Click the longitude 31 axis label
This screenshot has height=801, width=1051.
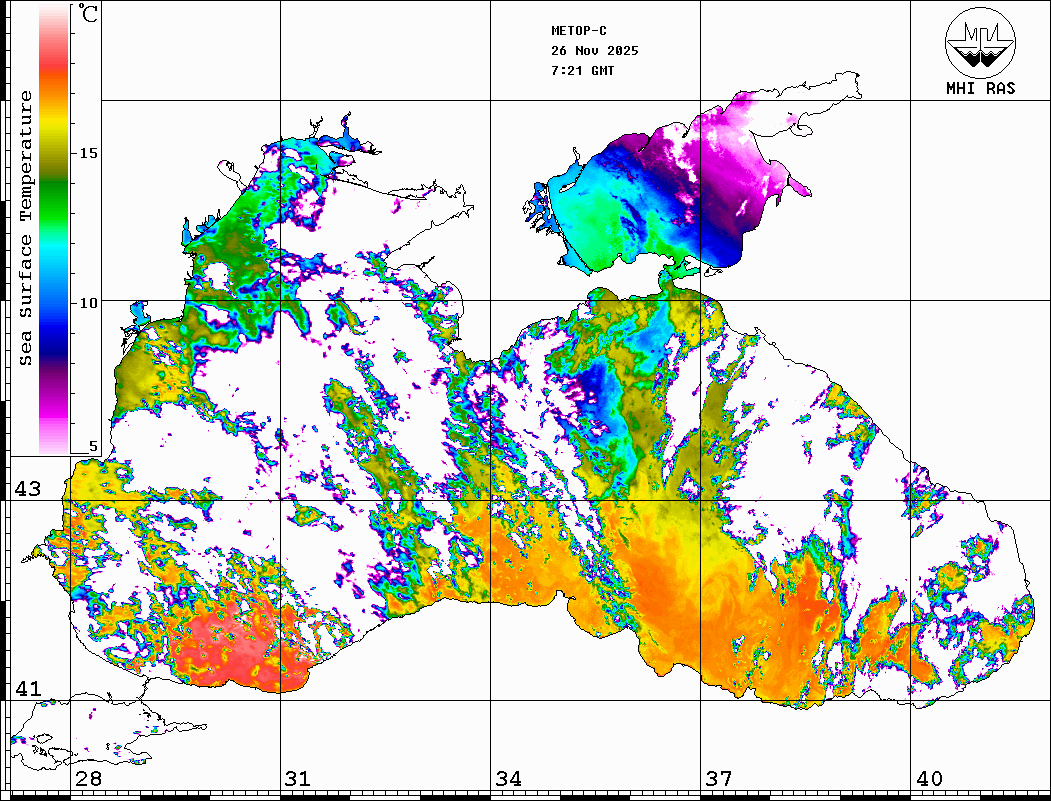tap(297, 779)
